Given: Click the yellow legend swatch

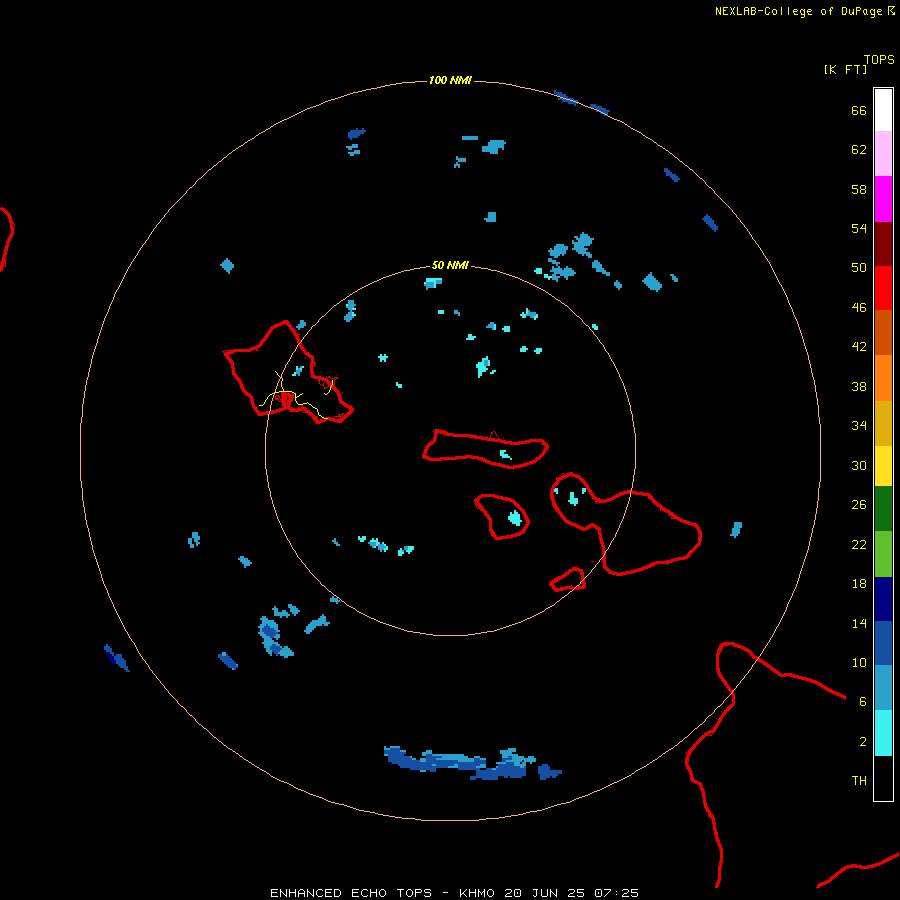Looking at the screenshot, I should point(883,465).
